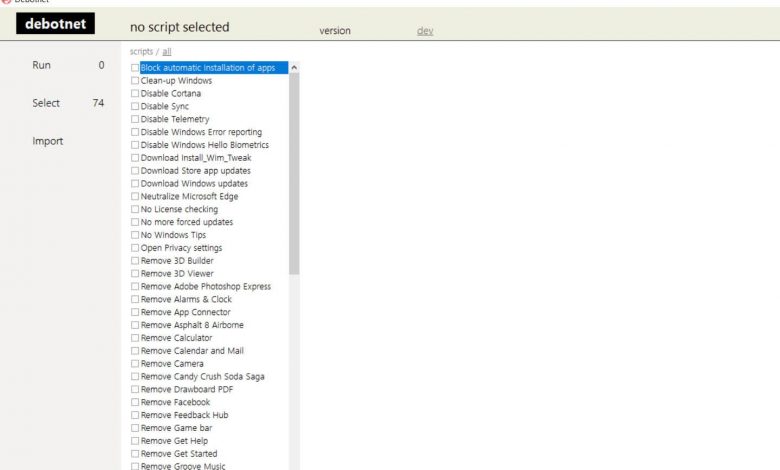Select the No Windows Tips row

click(173, 235)
